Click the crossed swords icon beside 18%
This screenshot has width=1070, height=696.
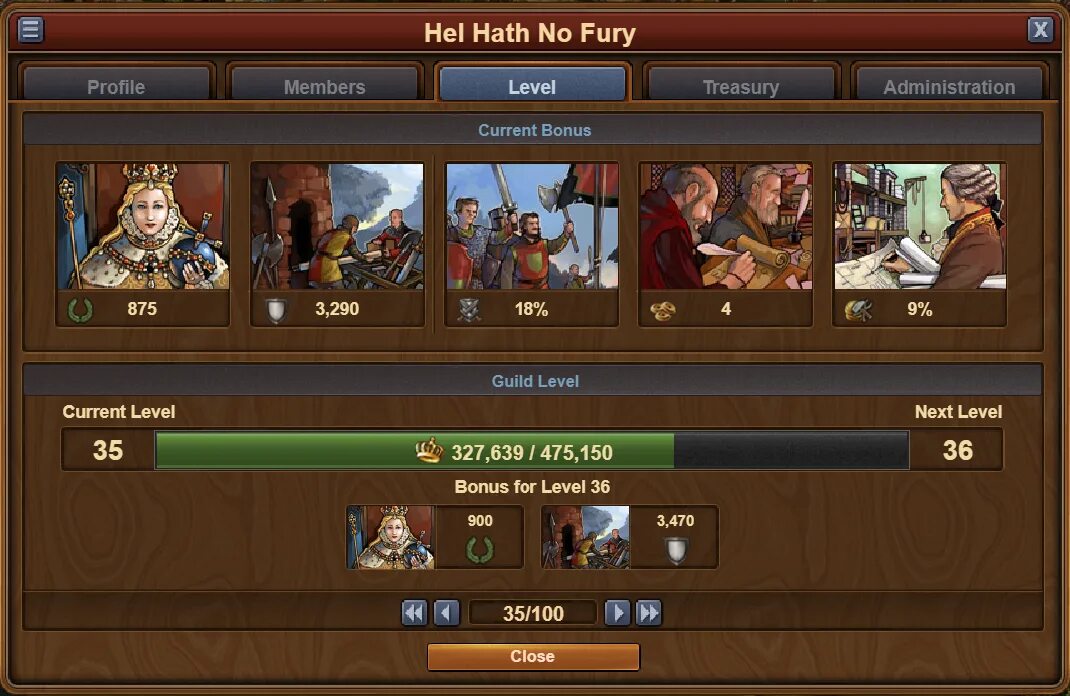469,310
